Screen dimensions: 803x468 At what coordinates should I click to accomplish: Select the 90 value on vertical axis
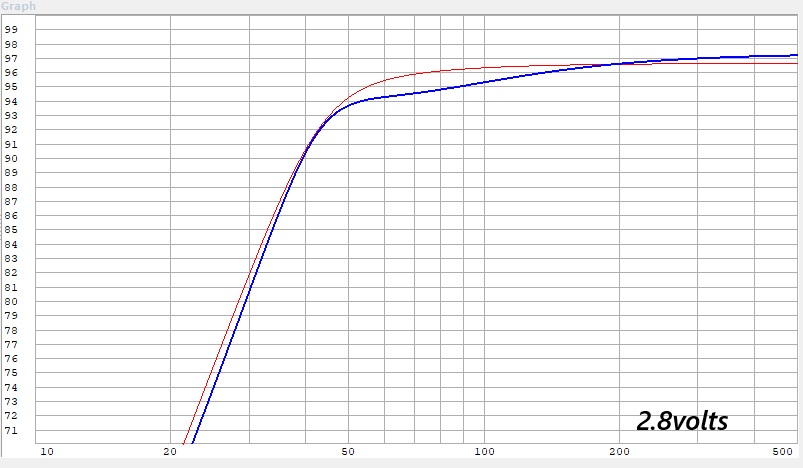pyautogui.click(x=12, y=158)
